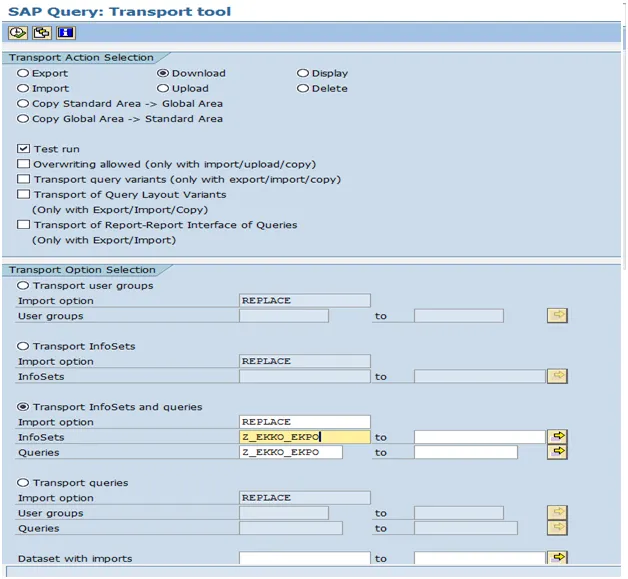
Task: Select the Delete radio button
Action: [303, 88]
